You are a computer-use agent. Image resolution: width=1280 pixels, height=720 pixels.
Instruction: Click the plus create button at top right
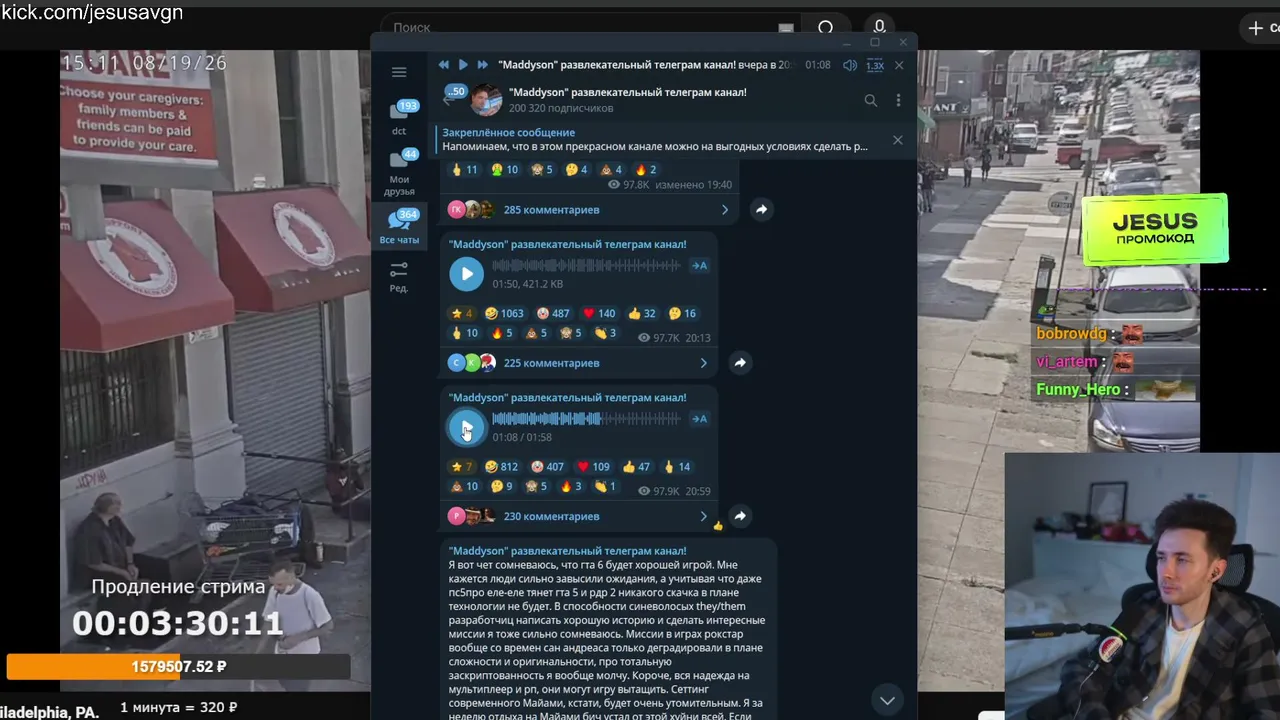click(x=1259, y=28)
